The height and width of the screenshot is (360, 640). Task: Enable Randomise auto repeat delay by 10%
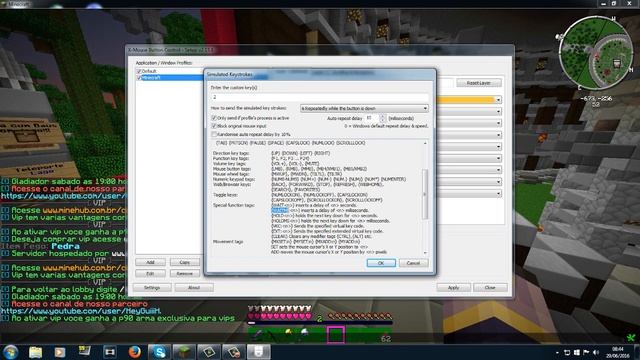click(x=214, y=134)
